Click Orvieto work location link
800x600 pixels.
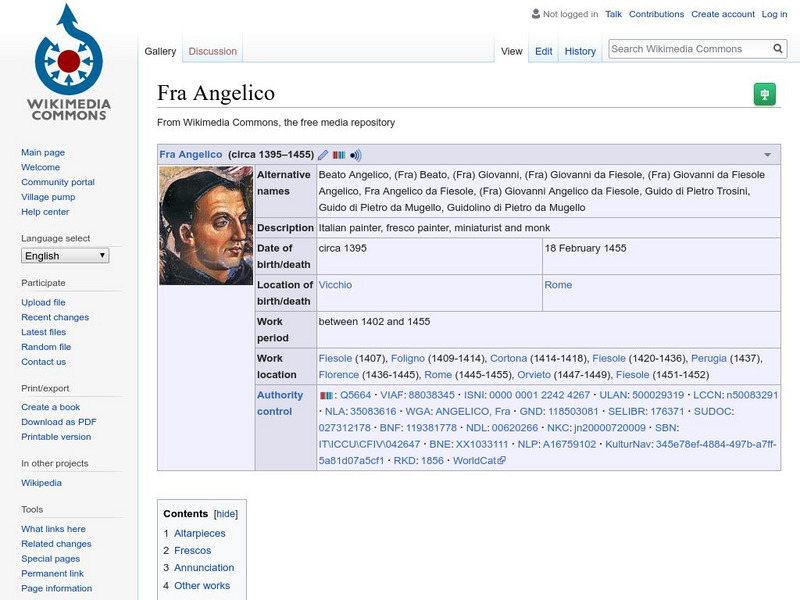[534, 374]
